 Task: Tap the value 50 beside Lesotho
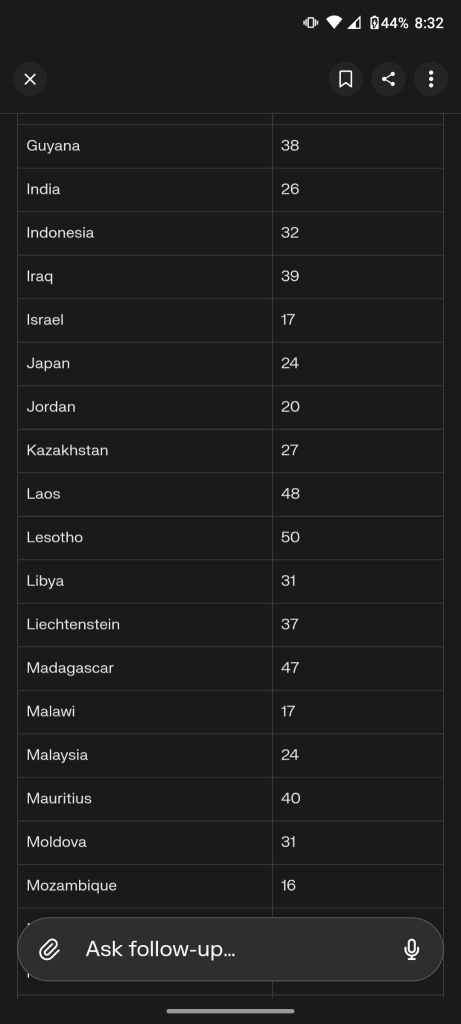[291, 537]
